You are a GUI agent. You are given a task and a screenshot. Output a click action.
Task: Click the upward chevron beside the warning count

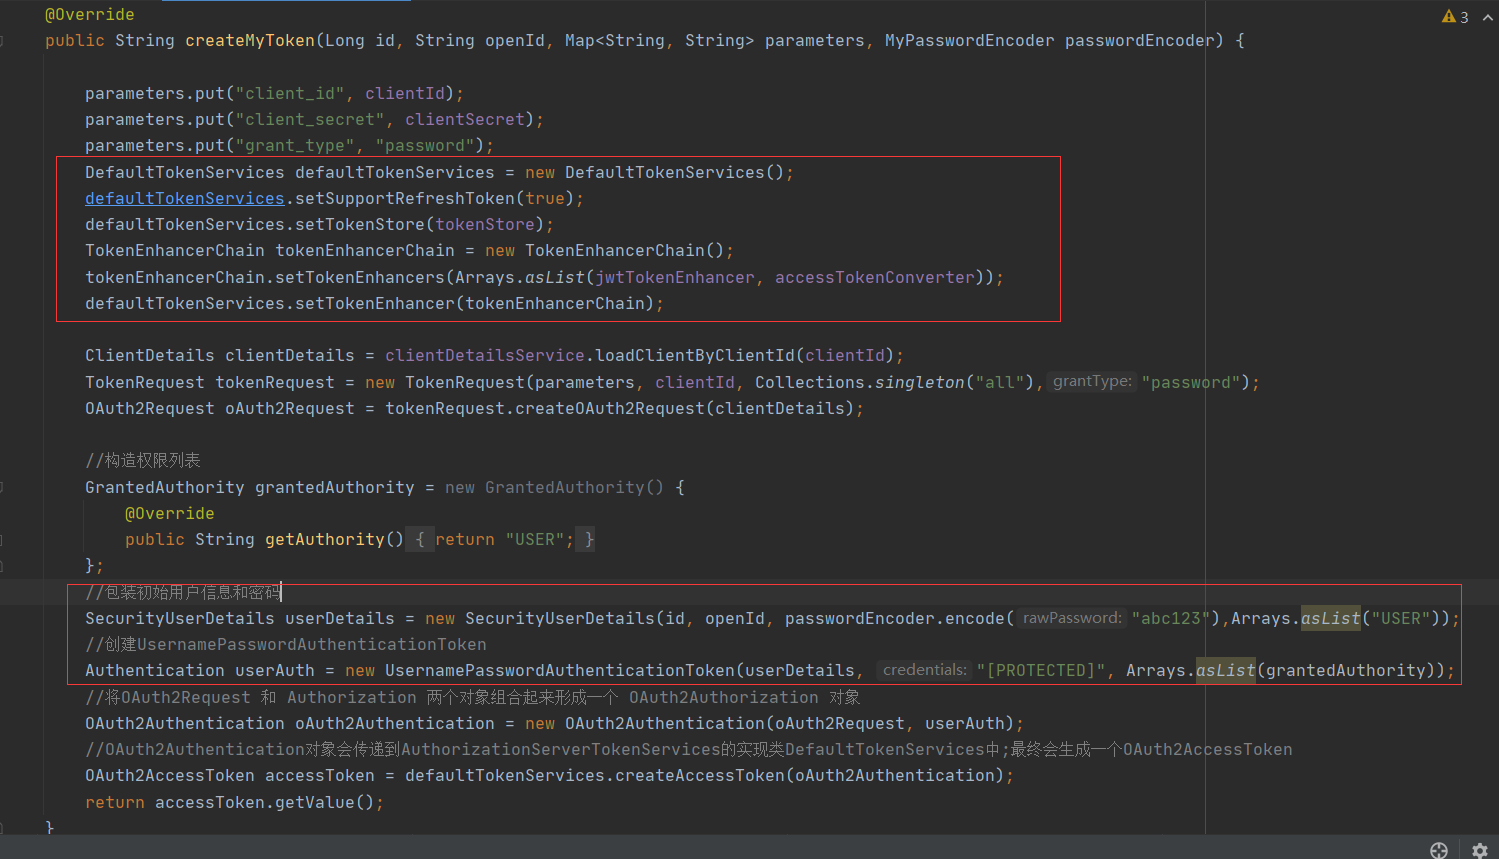tap(1487, 16)
